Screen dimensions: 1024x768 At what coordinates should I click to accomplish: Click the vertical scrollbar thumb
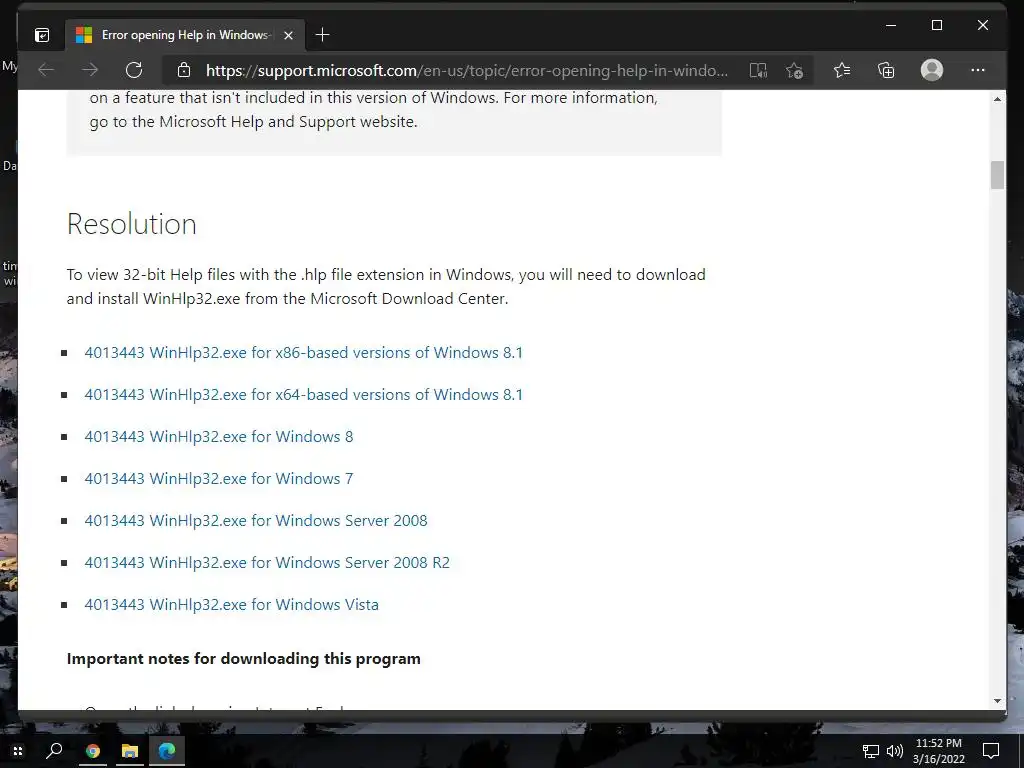[997, 175]
